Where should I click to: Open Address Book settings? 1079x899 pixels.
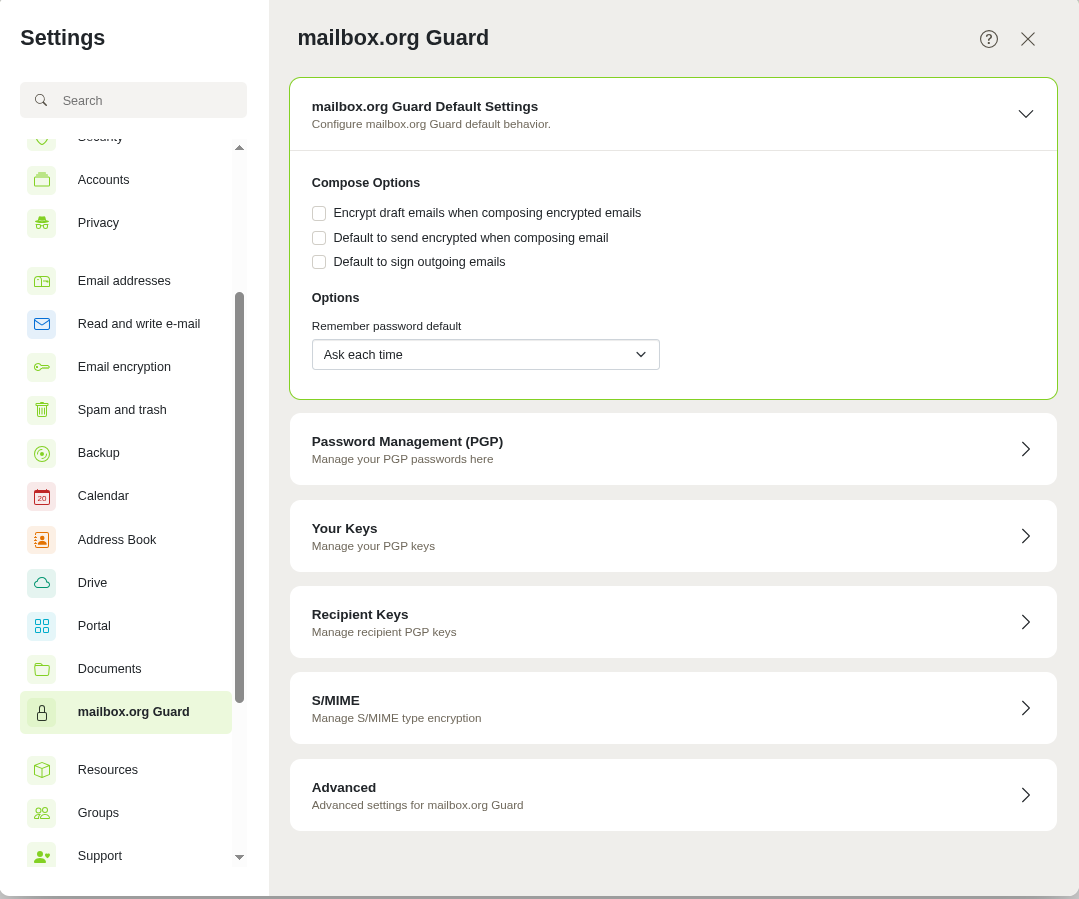(x=126, y=540)
